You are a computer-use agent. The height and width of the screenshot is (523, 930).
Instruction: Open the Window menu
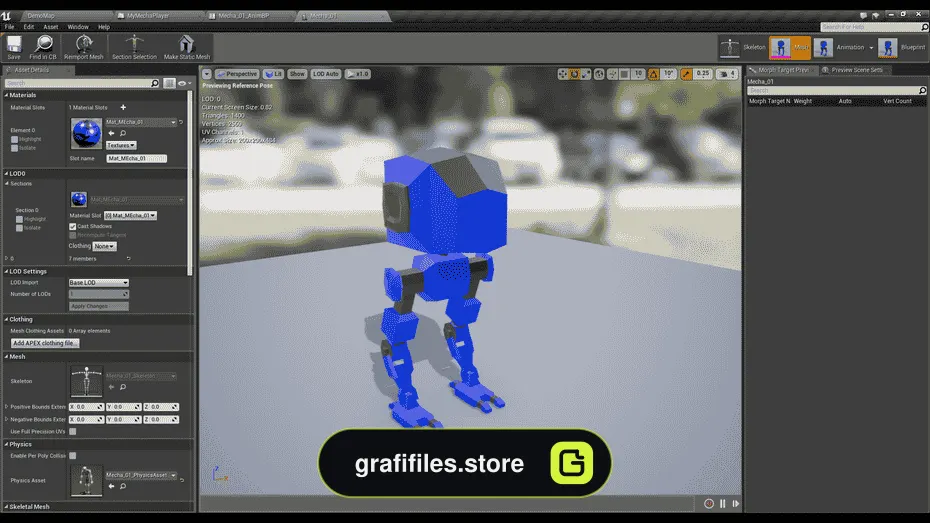[78, 27]
